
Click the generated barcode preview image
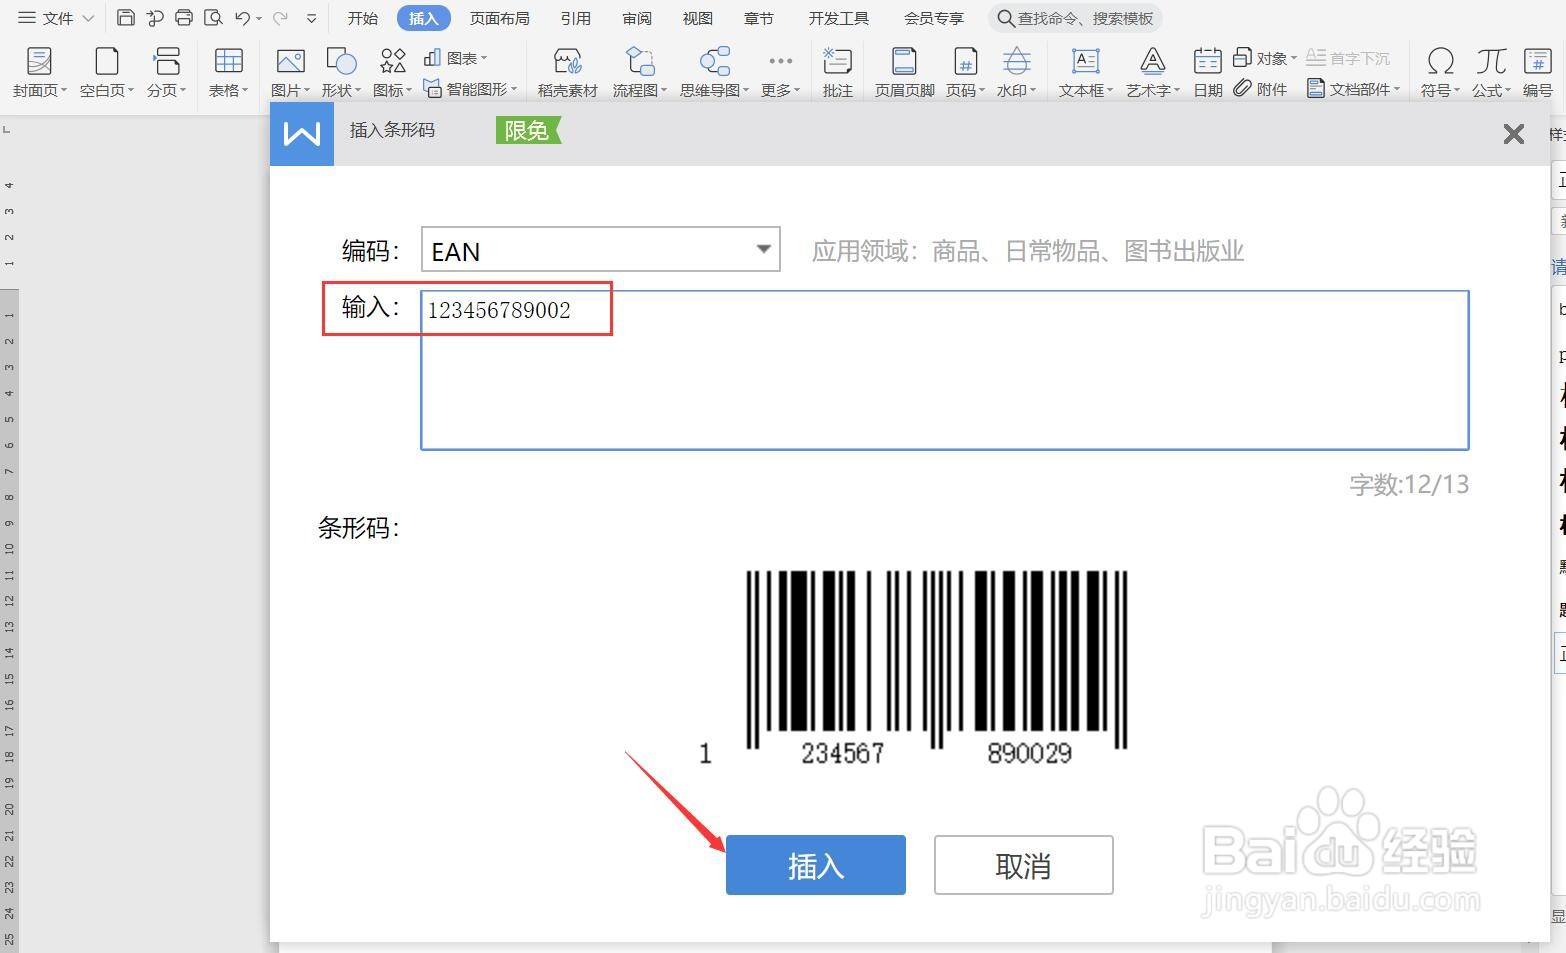(x=914, y=668)
